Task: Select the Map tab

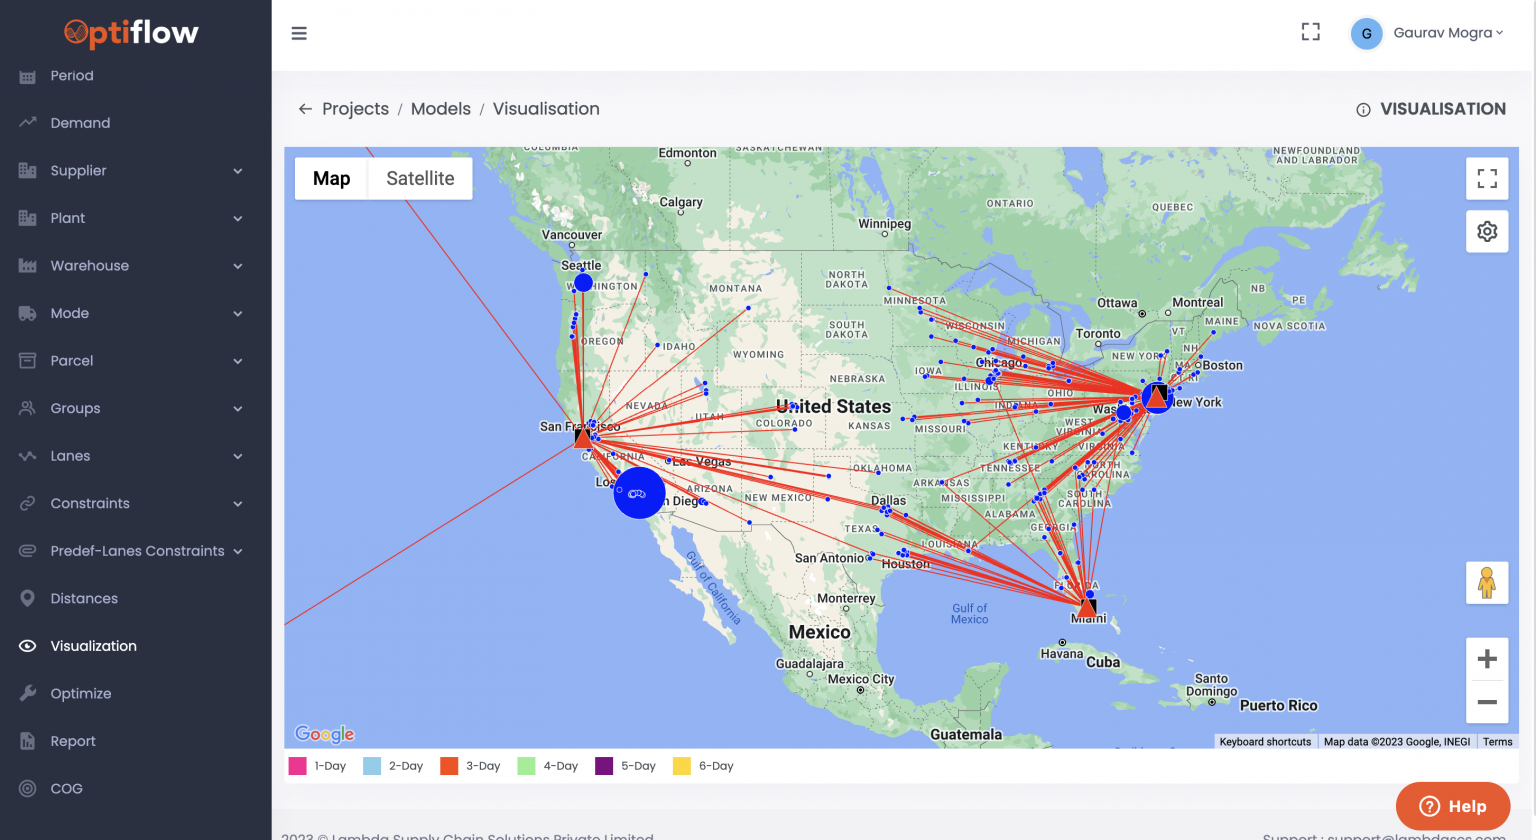Action: tap(331, 178)
